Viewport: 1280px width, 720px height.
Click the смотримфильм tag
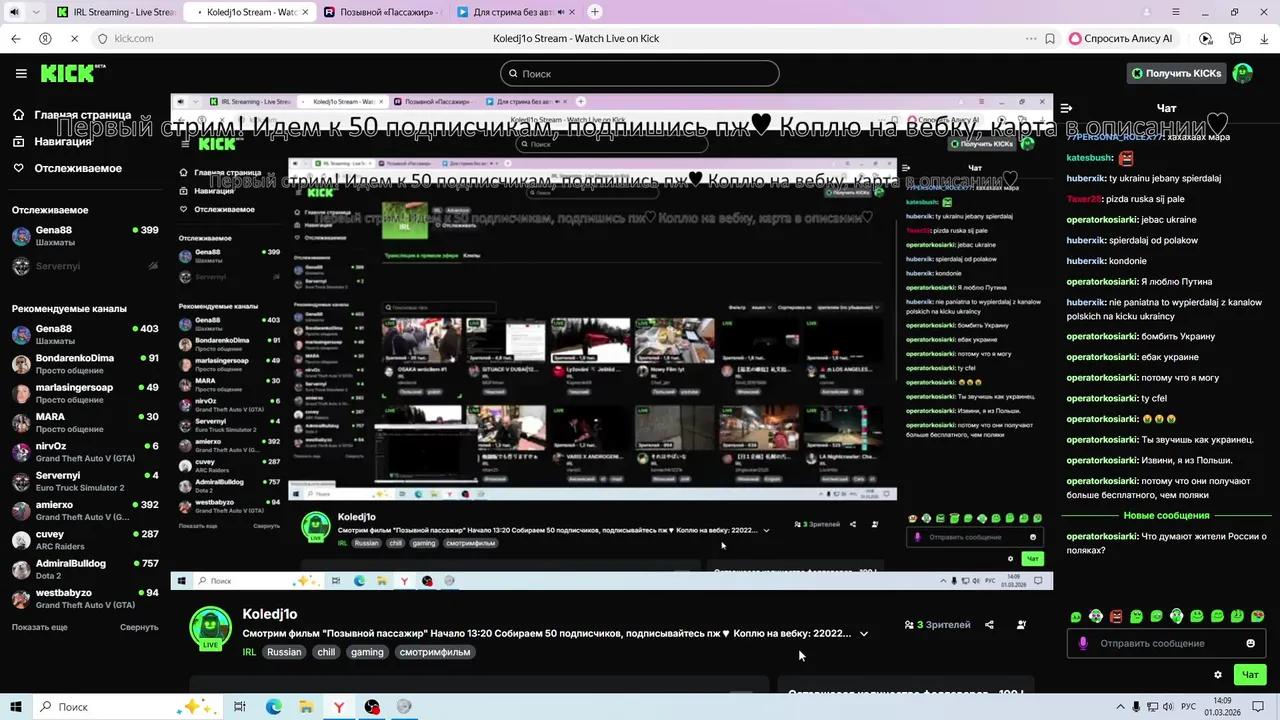[x=435, y=652]
